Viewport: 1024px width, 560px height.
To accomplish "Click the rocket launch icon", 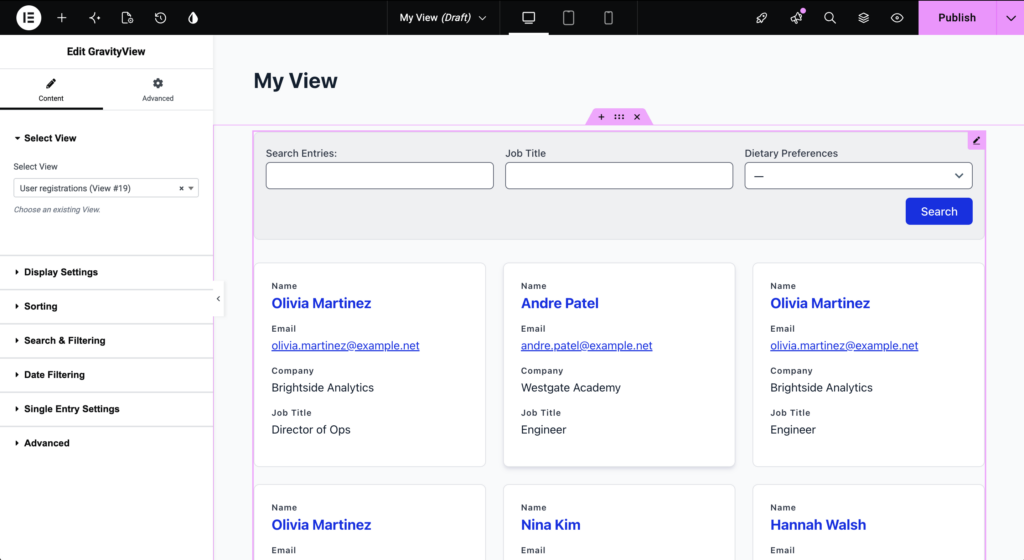I will 761,18.
